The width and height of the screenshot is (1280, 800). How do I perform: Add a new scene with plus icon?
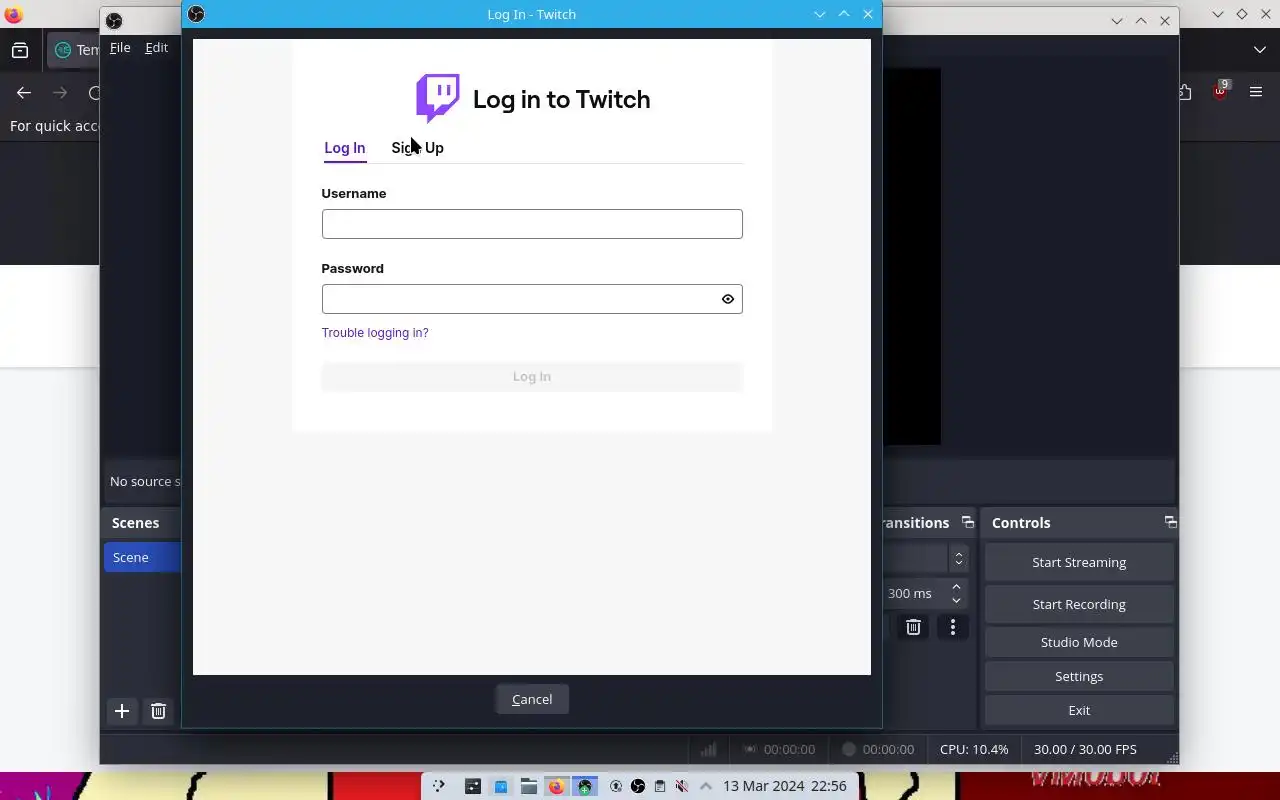pyautogui.click(x=122, y=711)
